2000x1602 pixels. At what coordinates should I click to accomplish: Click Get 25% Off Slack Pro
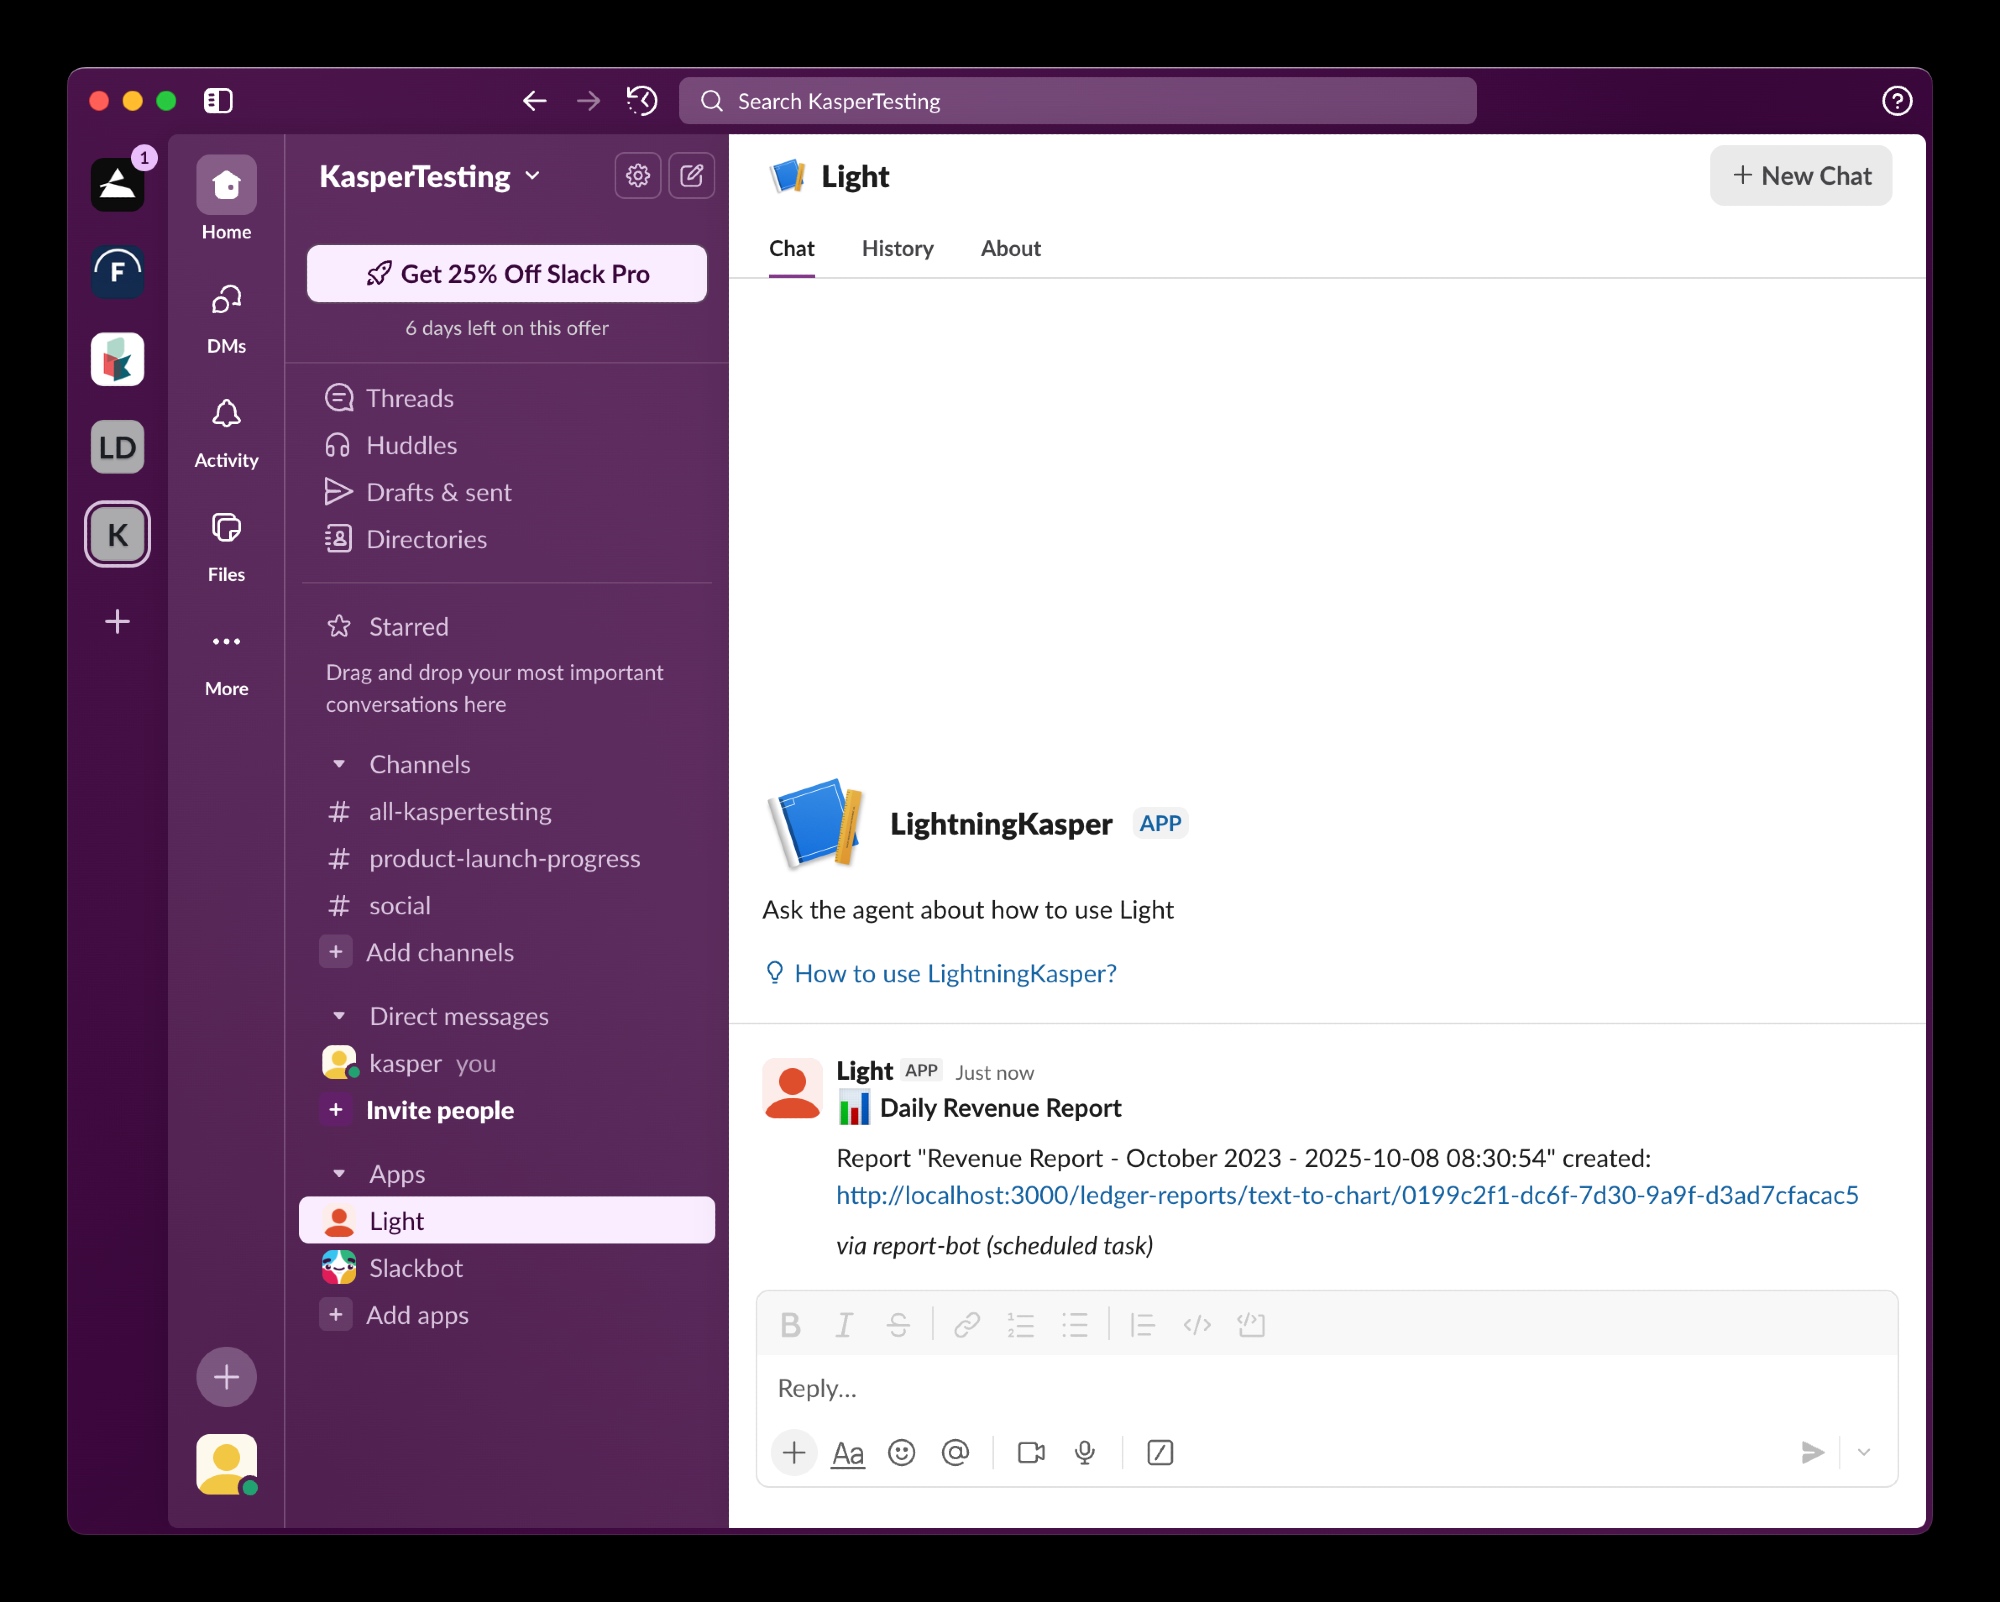tap(507, 273)
